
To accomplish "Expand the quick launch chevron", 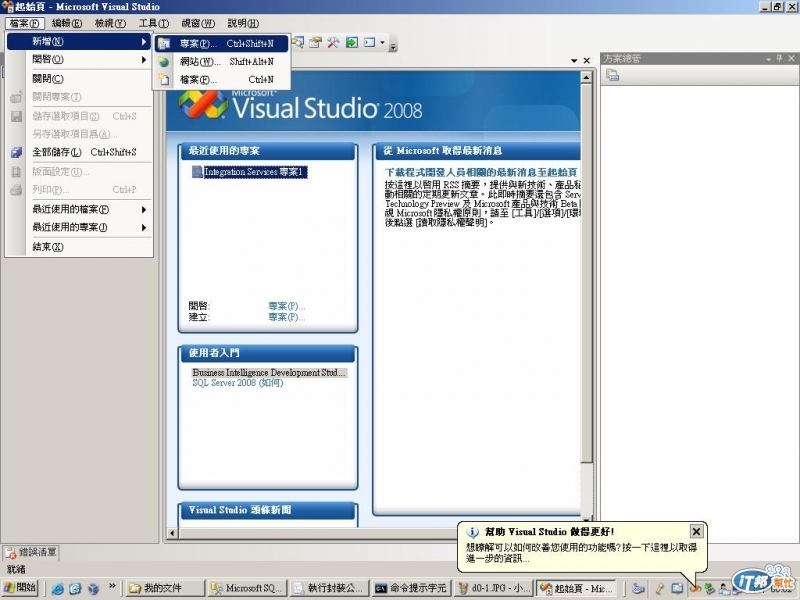I will (x=112, y=586).
